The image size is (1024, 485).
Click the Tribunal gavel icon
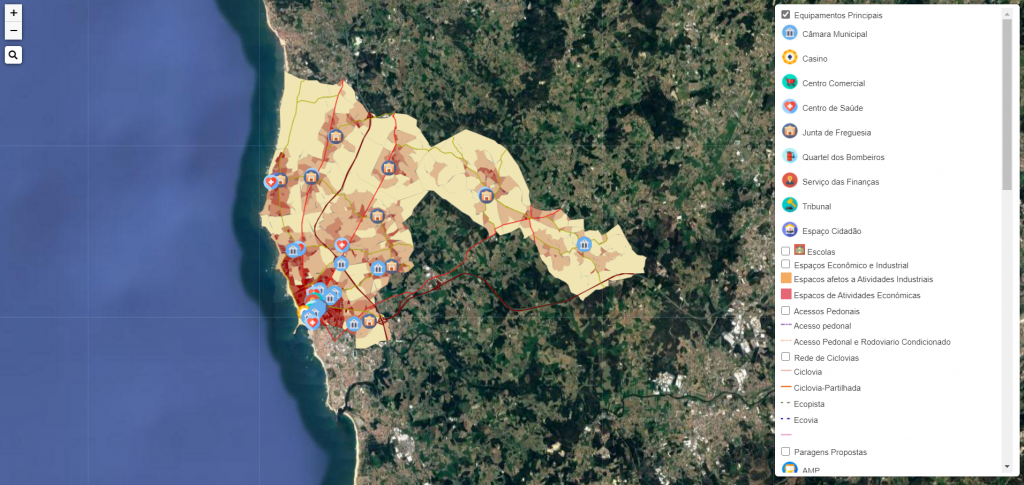pyautogui.click(x=790, y=205)
